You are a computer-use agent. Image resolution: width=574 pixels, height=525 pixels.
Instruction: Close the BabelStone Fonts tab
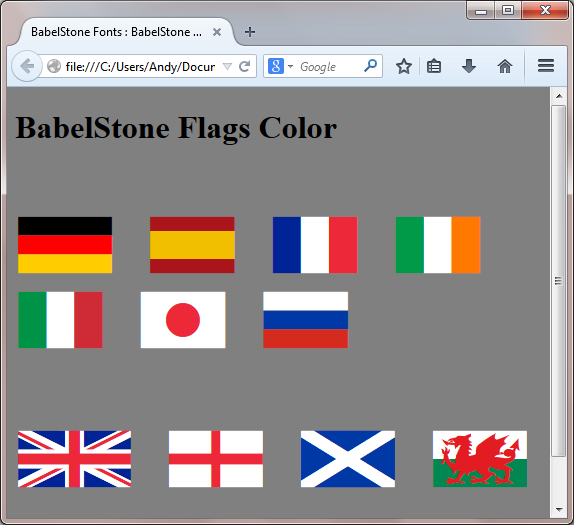point(217,32)
